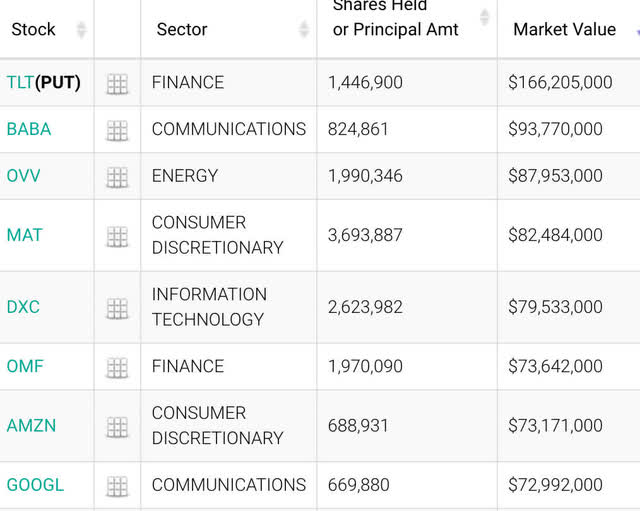Open the grid icon in the OVV row
The image size is (640, 511).
(117, 177)
